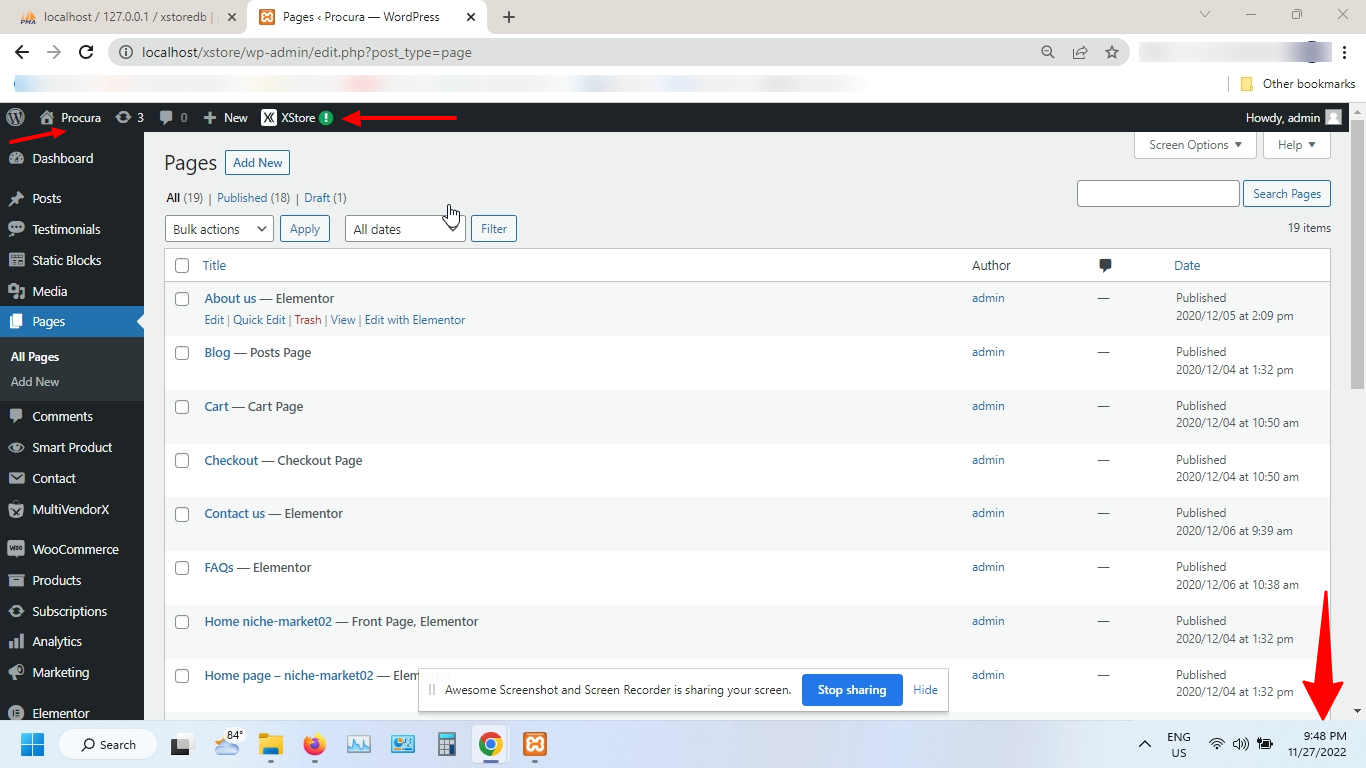Open the XStore menu in the admin bar
The height and width of the screenshot is (768, 1366).
pyautogui.click(x=295, y=117)
